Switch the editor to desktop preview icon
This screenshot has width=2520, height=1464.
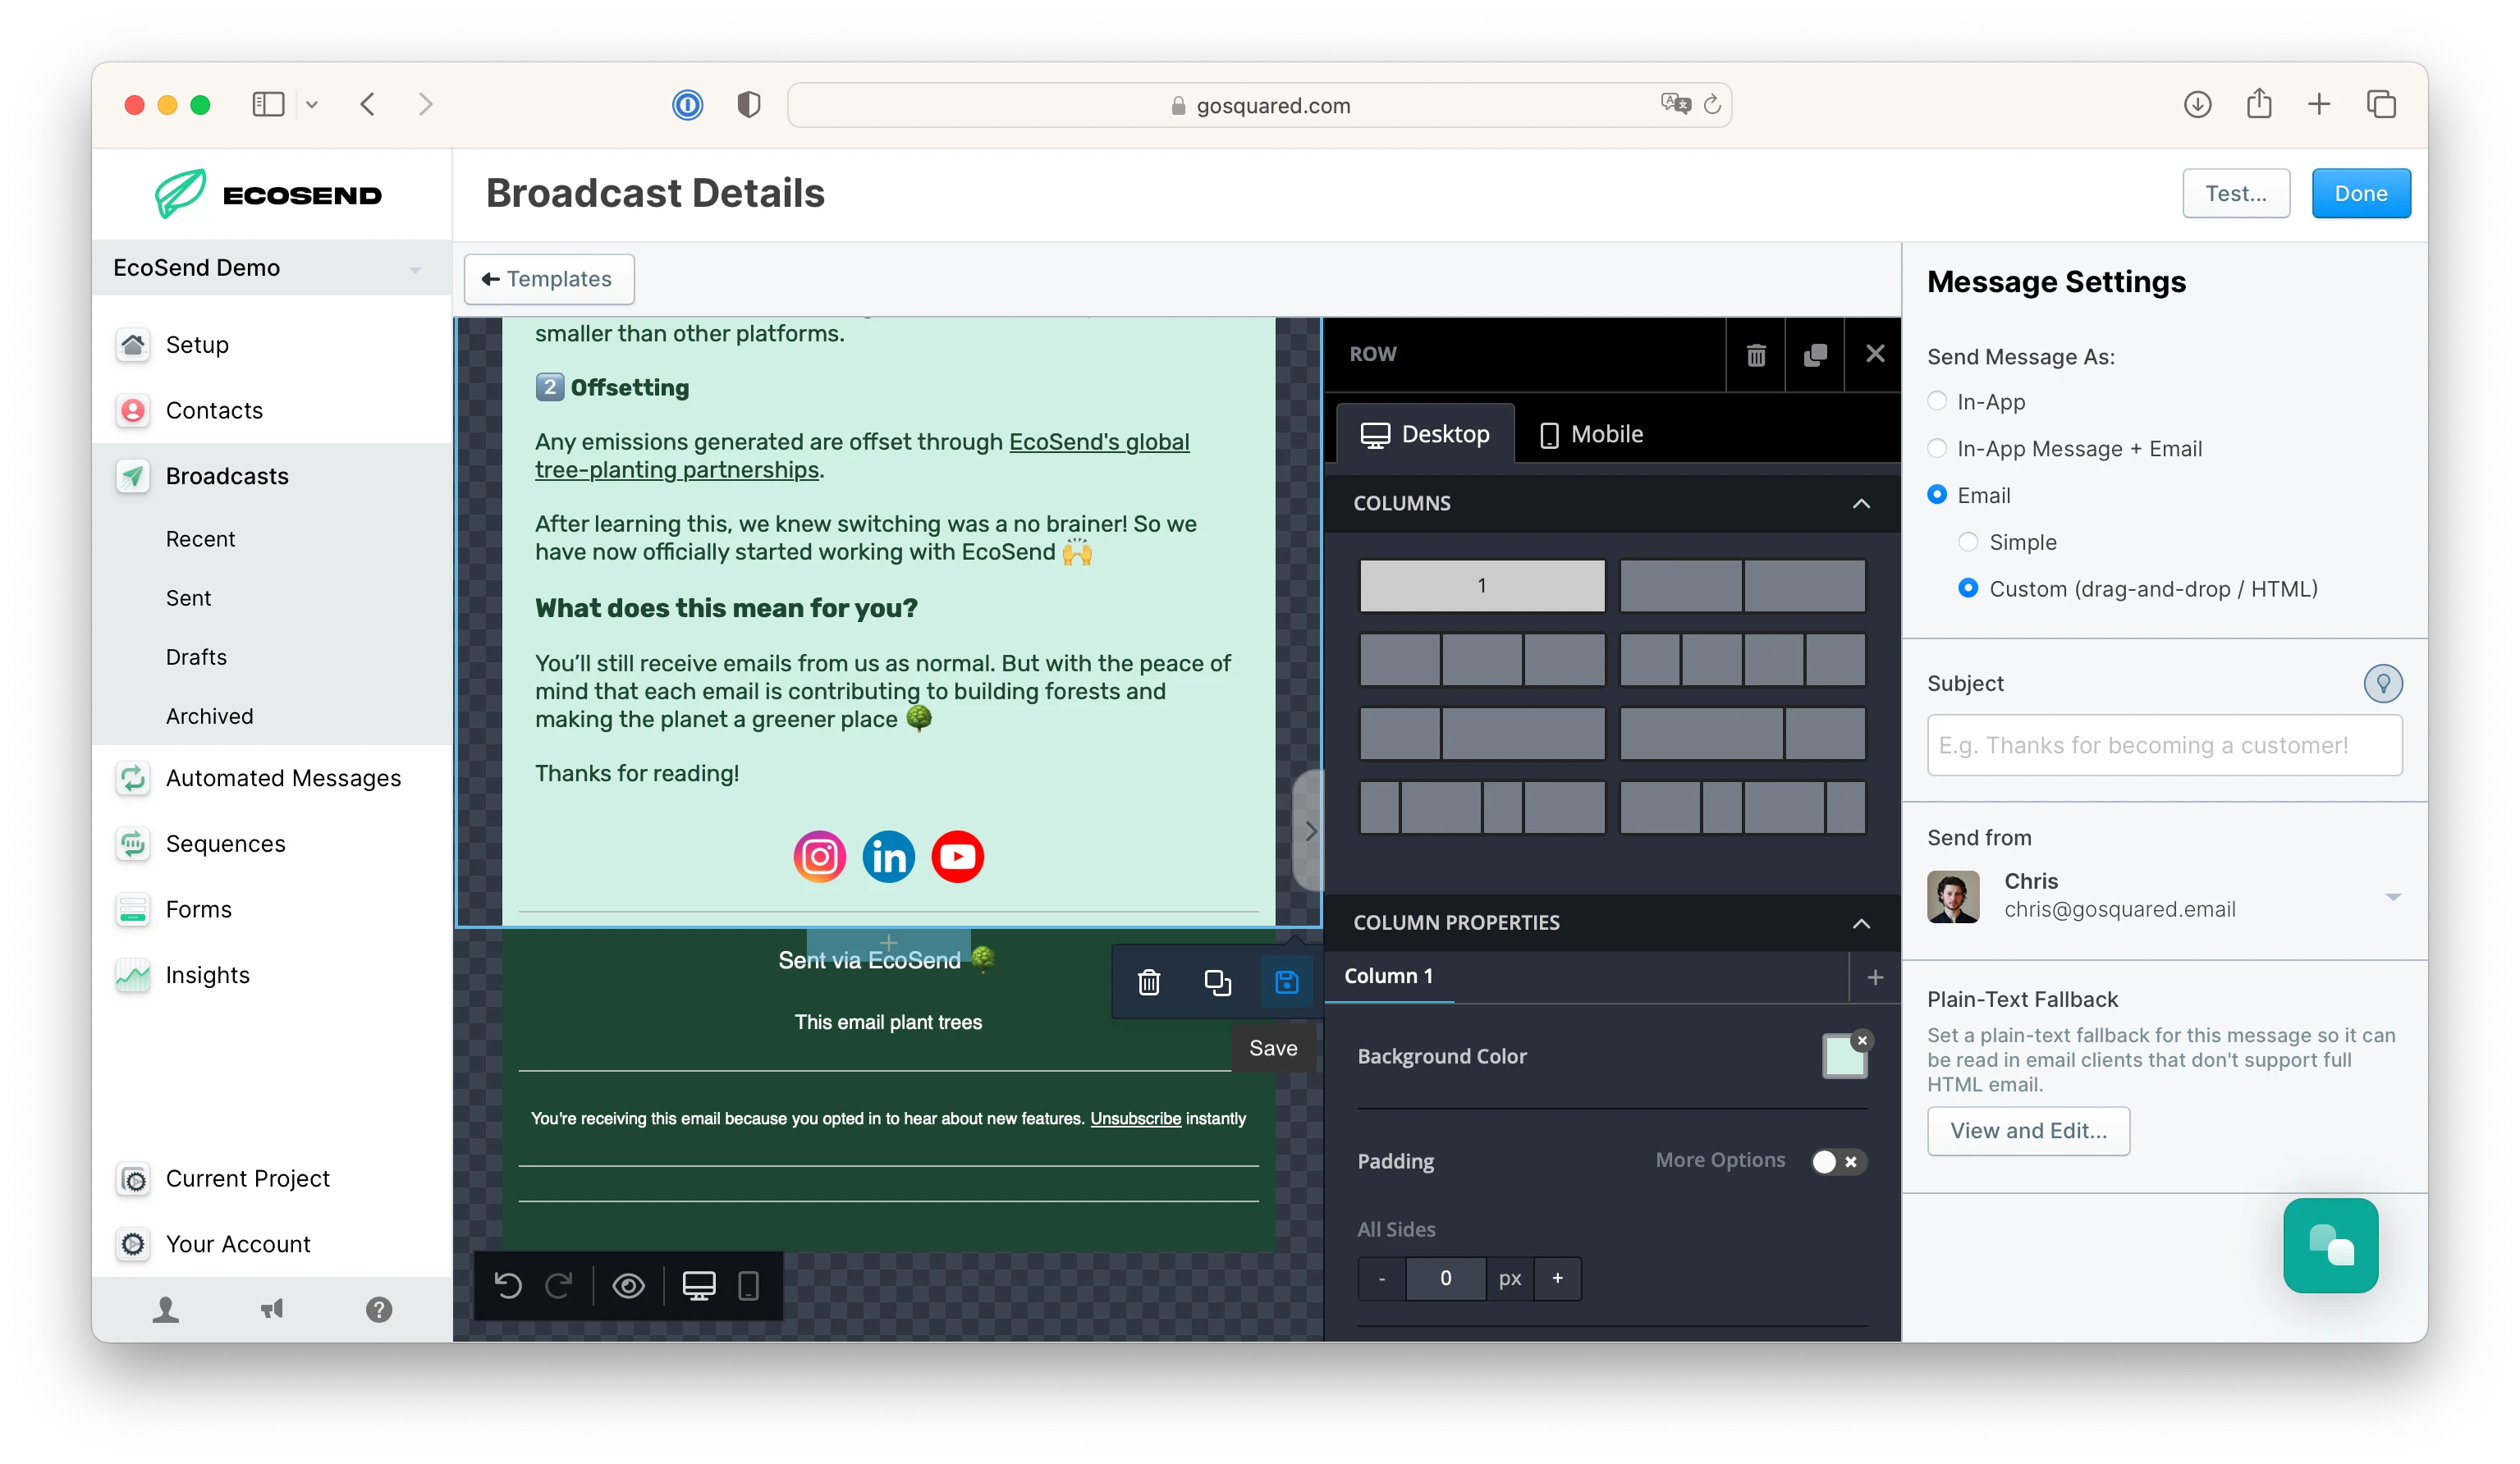[x=698, y=1285]
